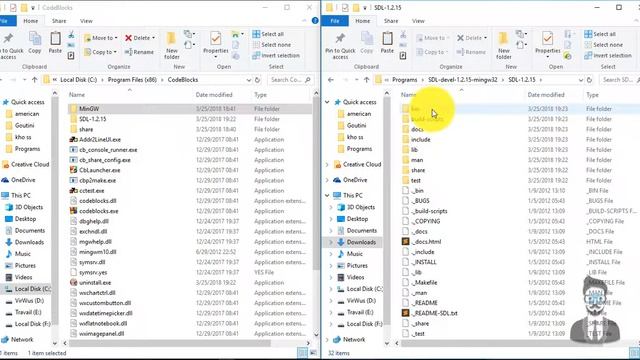
Task: Open address bar history dropdown in CodeBlocks window
Action: 249,80
